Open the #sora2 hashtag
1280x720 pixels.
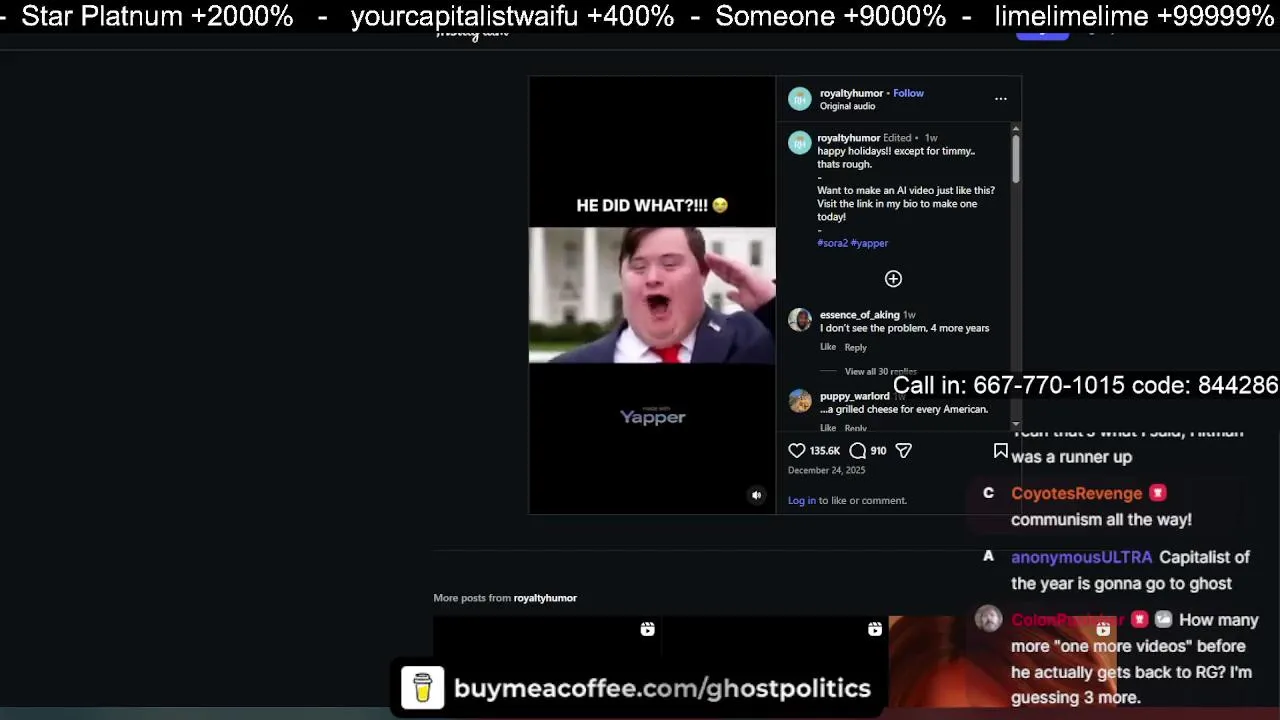(x=832, y=243)
